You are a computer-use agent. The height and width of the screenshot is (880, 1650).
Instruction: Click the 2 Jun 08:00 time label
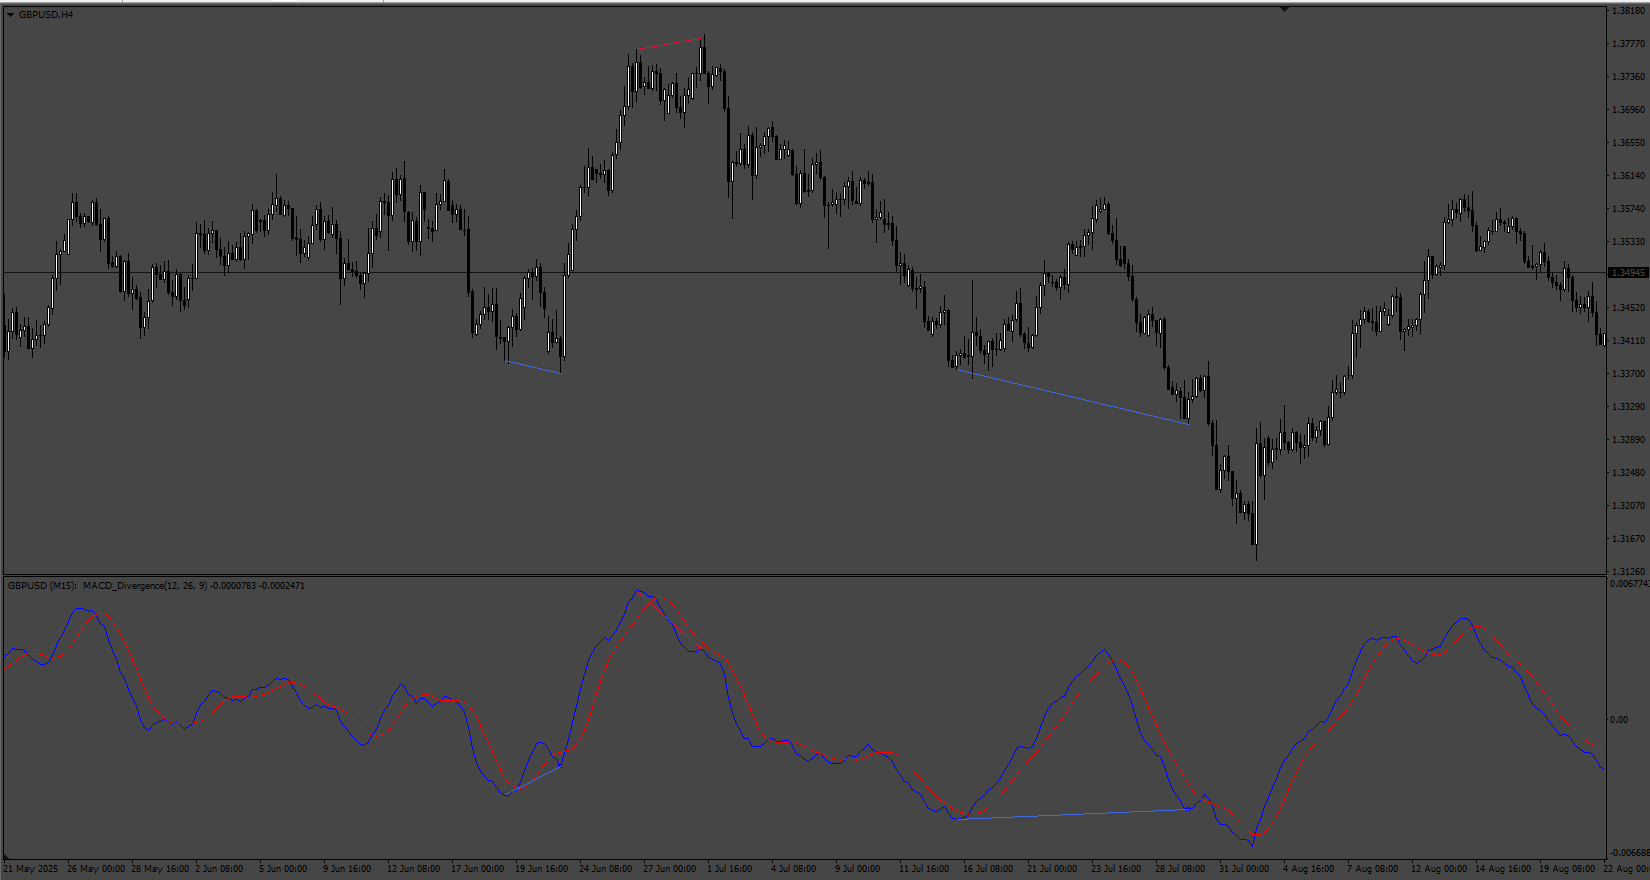[219, 869]
